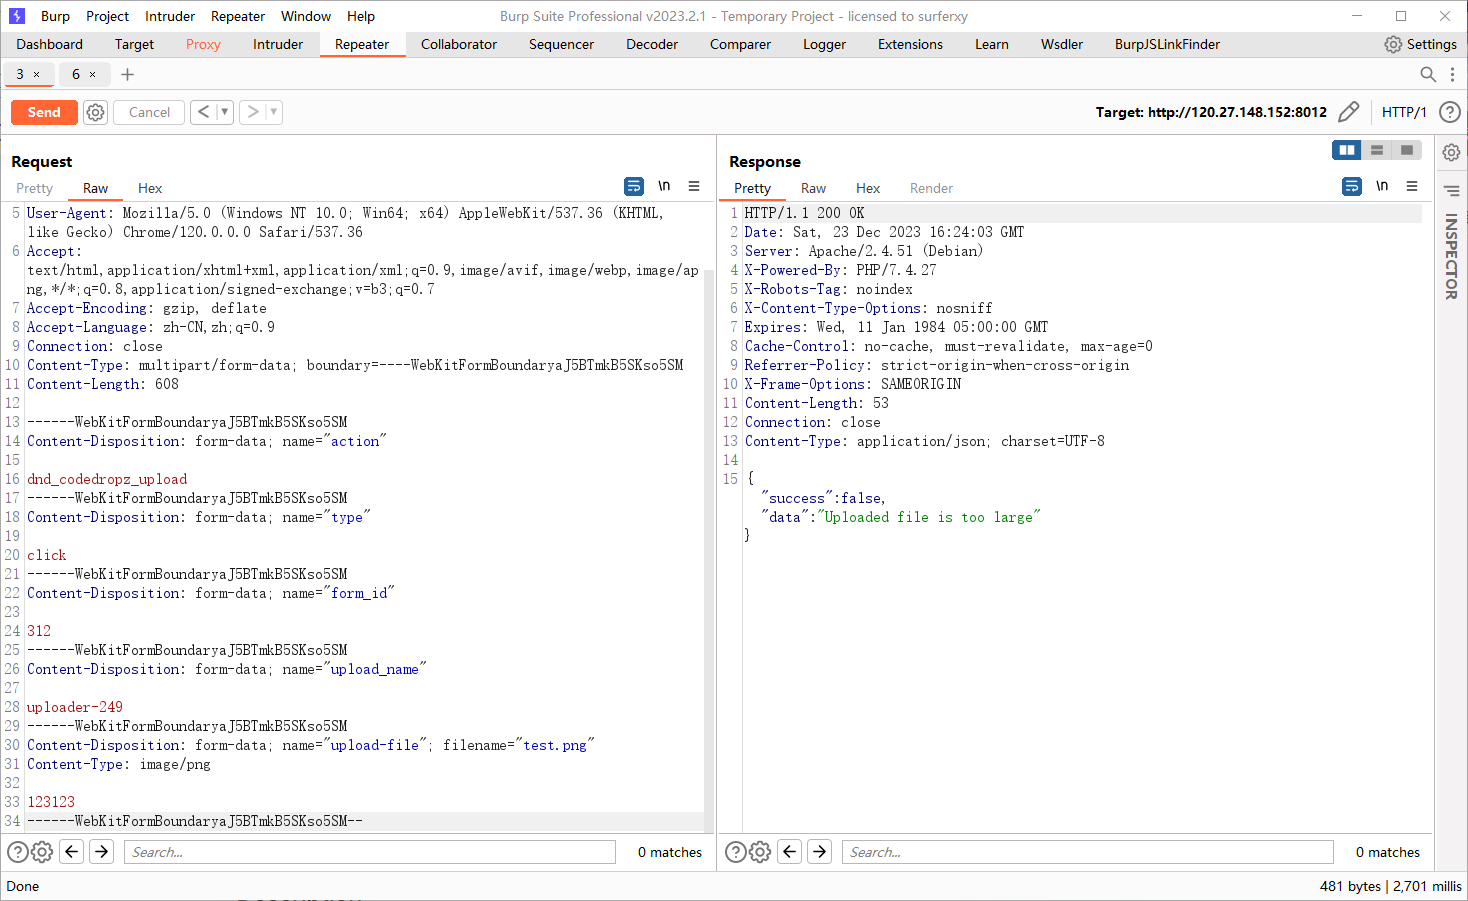Open Repeater tab options kebab menu
Image resolution: width=1468 pixels, height=901 pixels.
[1452, 74]
